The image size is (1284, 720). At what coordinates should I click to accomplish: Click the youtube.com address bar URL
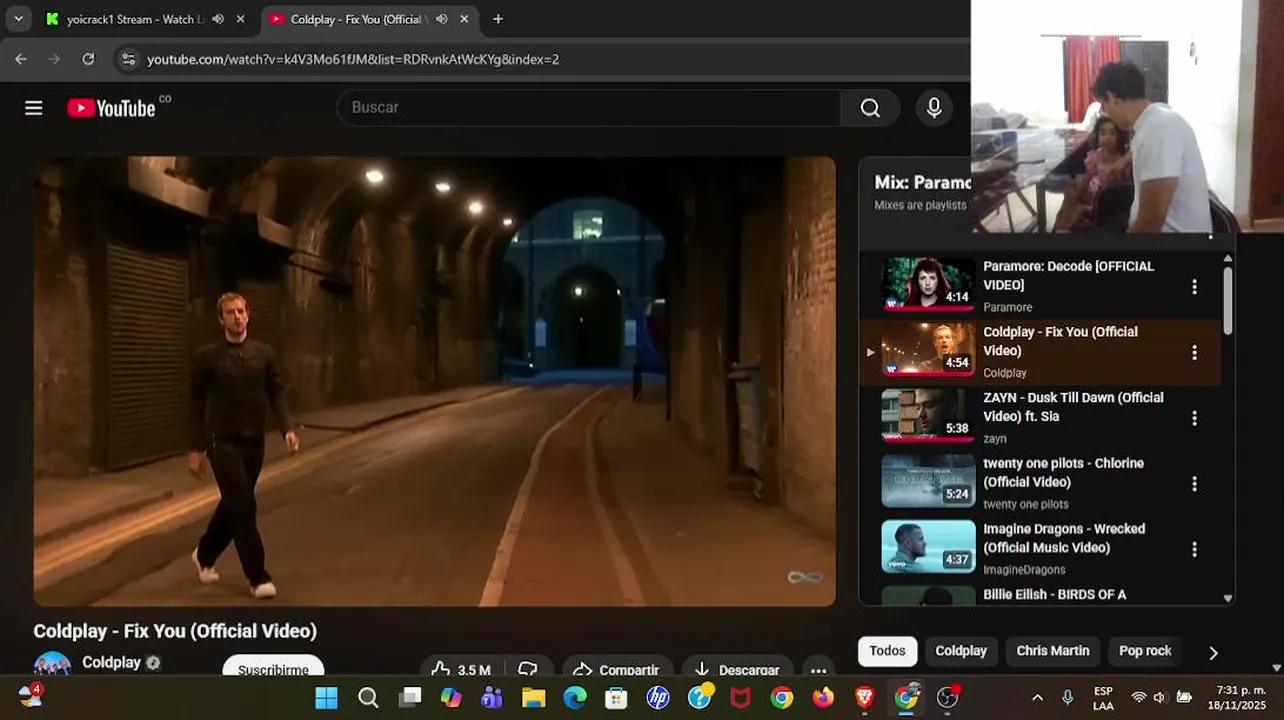click(x=353, y=59)
